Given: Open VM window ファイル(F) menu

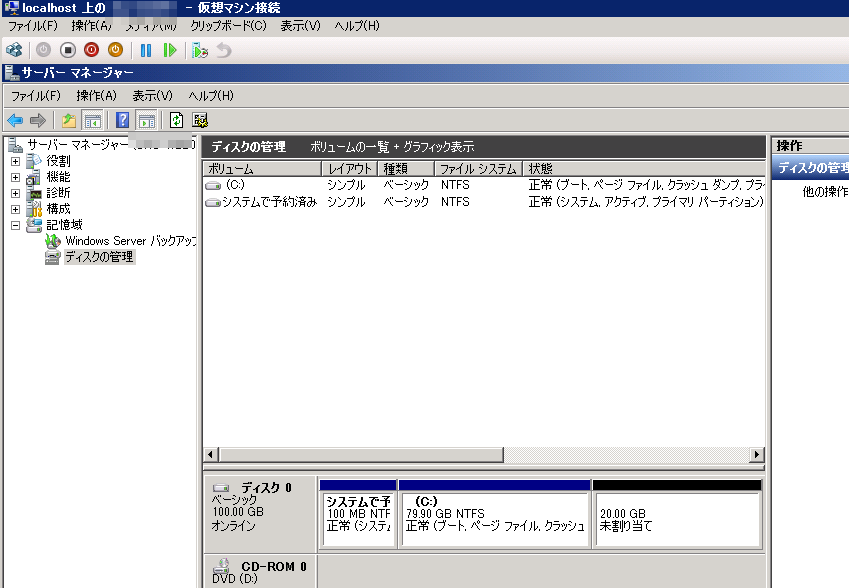Looking at the screenshot, I should (33, 25).
